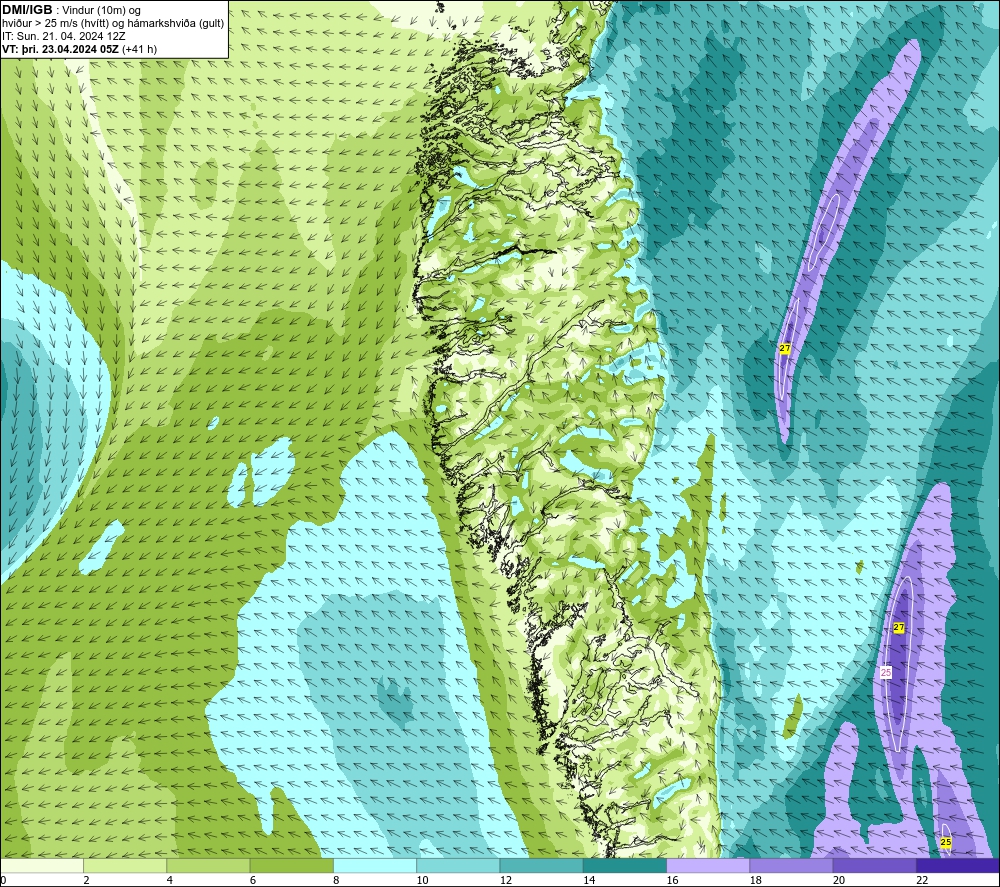The height and width of the screenshot is (887, 1000).
Task: Pick the dark teal 14–16 m/s swatch
Action: [625, 865]
